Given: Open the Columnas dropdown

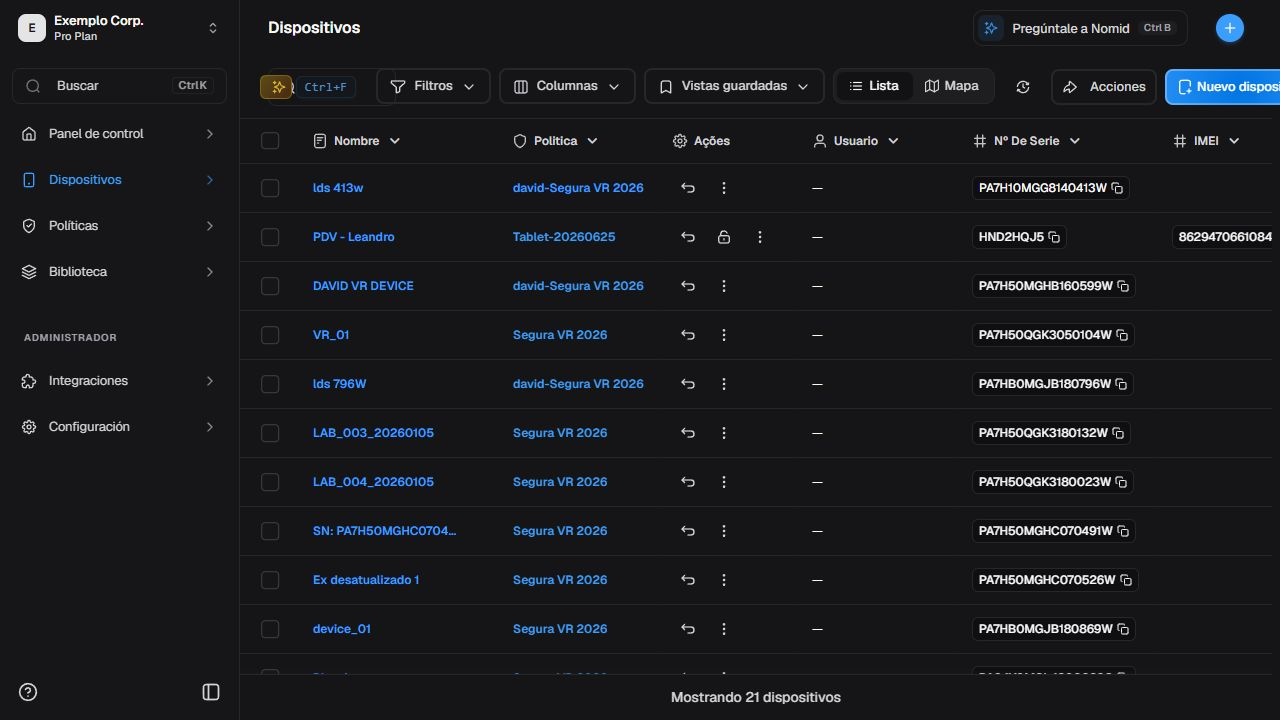Looking at the screenshot, I should click(567, 86).
